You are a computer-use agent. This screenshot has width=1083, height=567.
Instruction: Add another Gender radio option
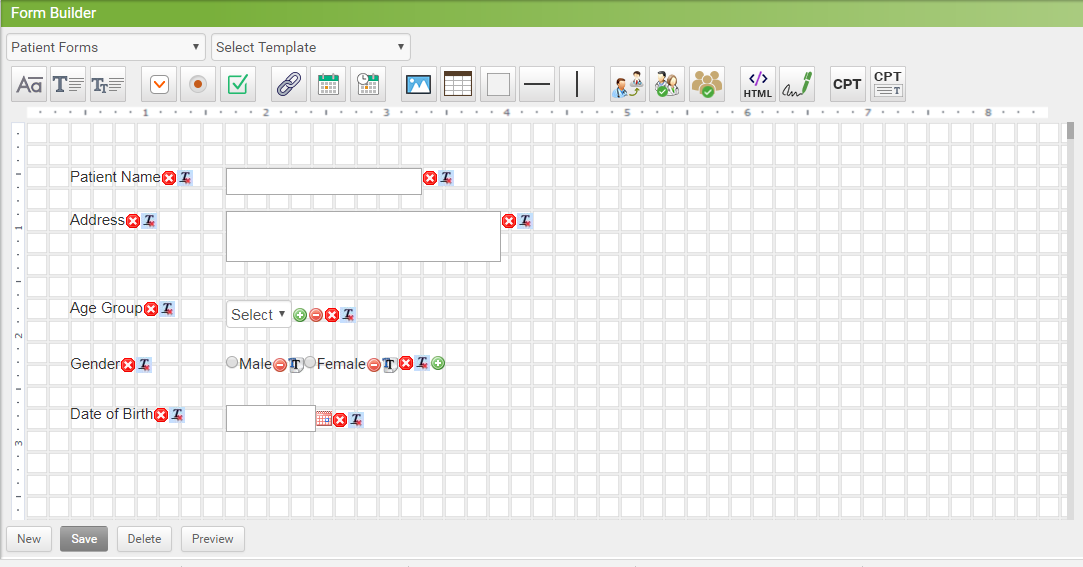tap(438, 363)
